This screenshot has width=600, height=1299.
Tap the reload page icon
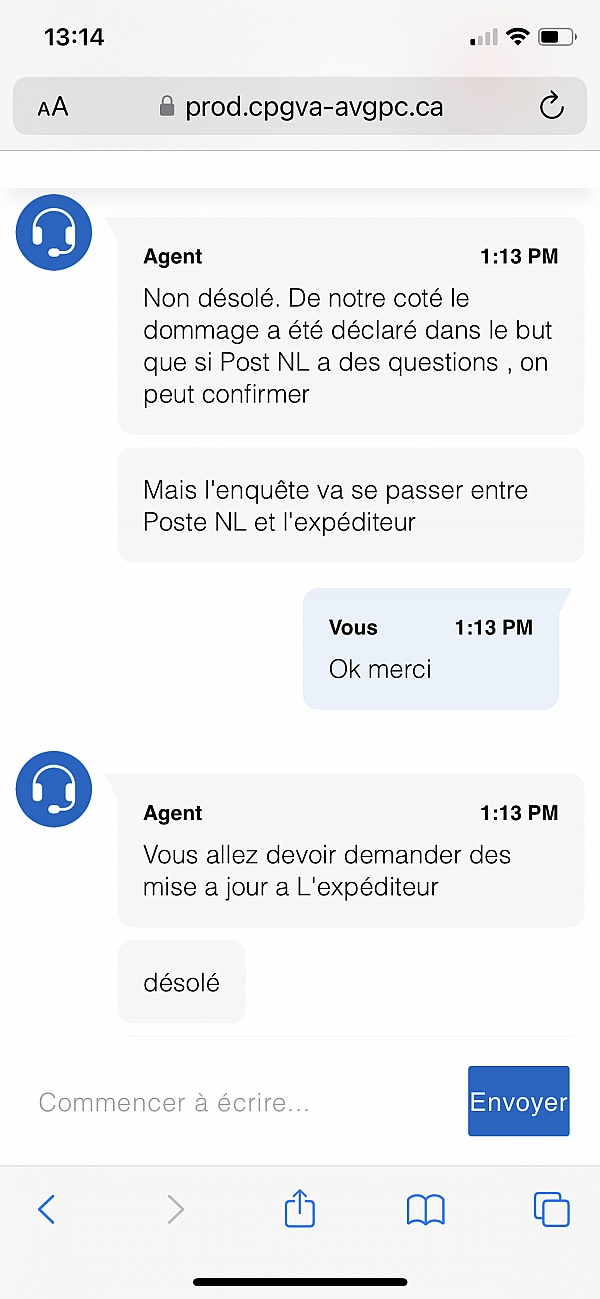[x=551, y=106]
